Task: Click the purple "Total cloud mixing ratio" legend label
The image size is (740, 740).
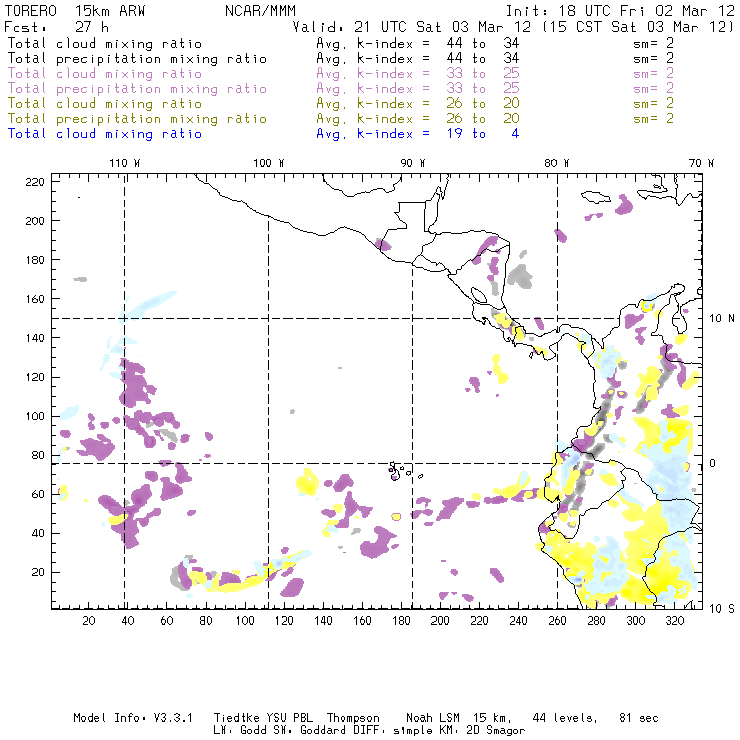Action: 105,74
